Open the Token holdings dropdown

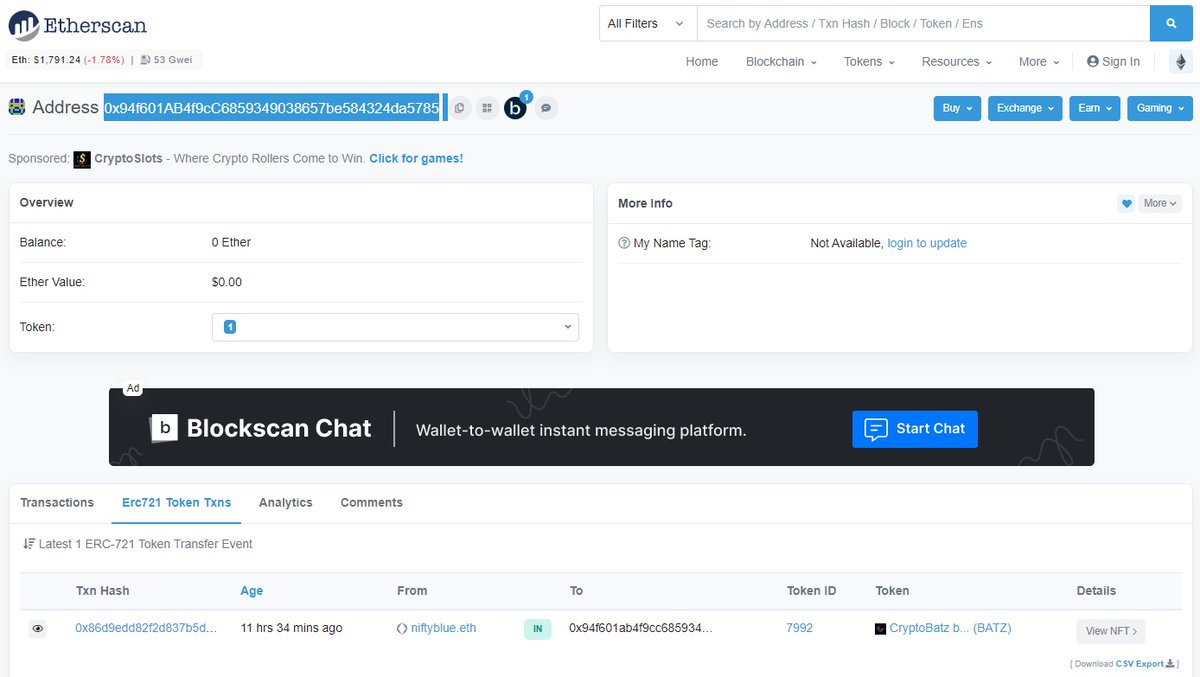[395, 327]
